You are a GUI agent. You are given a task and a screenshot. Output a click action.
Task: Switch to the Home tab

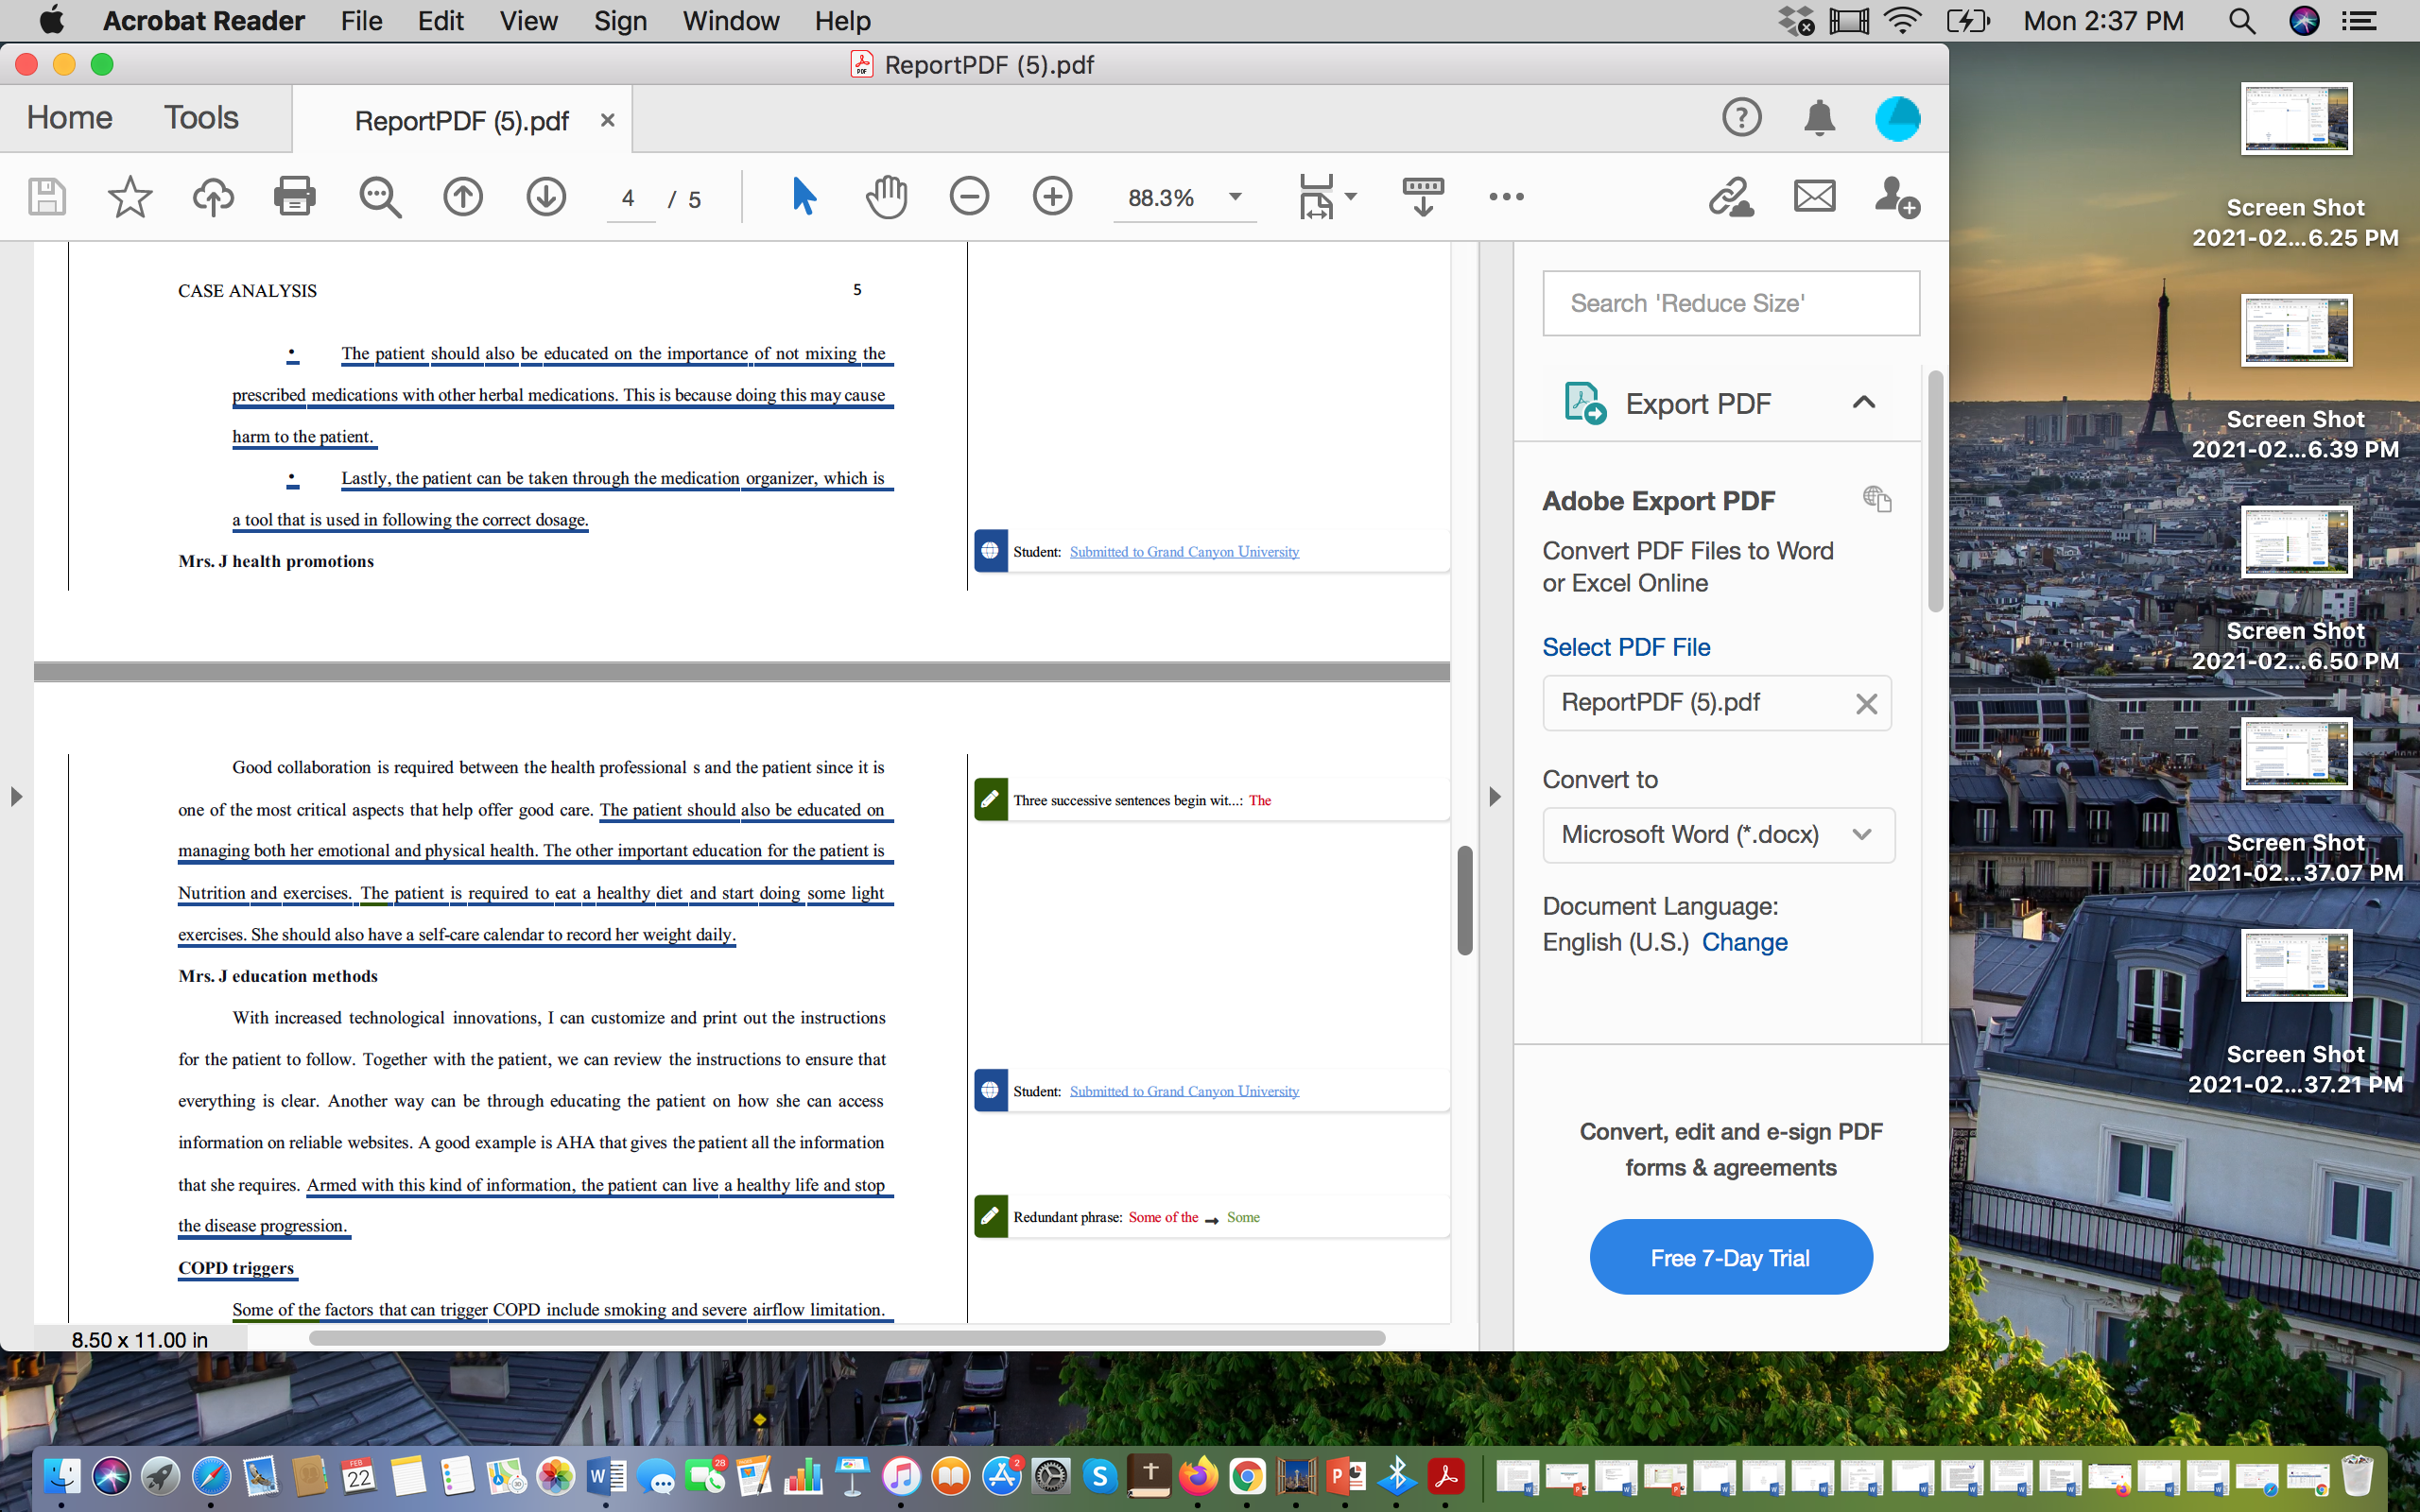pyautogui.click(x=69, y=118)
